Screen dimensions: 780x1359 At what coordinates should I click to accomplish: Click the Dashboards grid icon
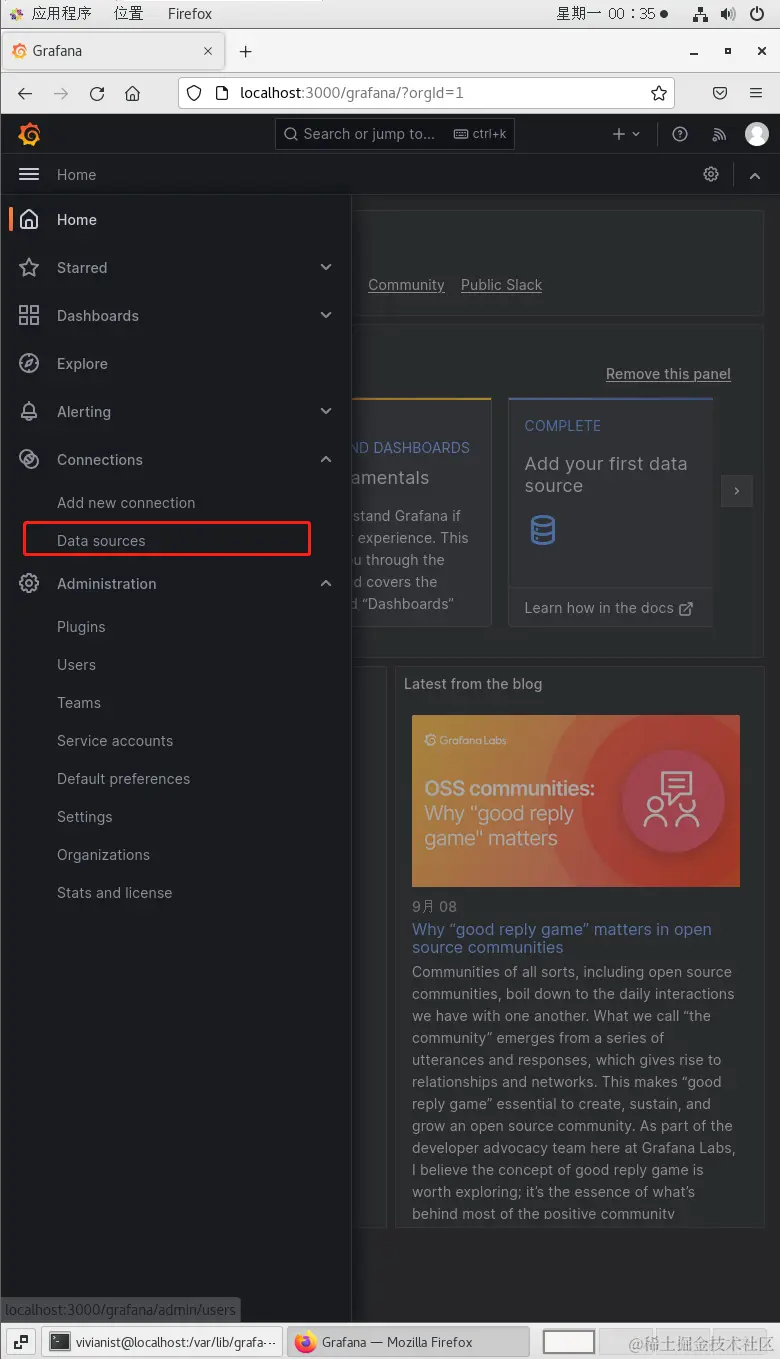(29, 316)
